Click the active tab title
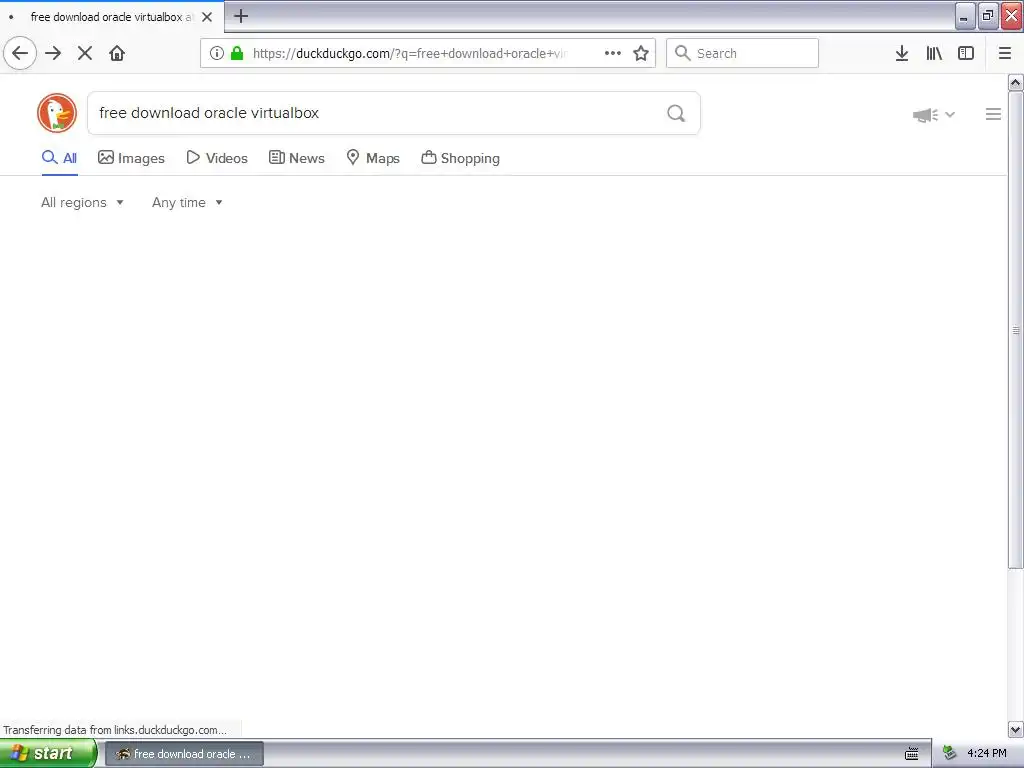The width and height of the screenshot is (1024, 768). click(x=112, y=17)
